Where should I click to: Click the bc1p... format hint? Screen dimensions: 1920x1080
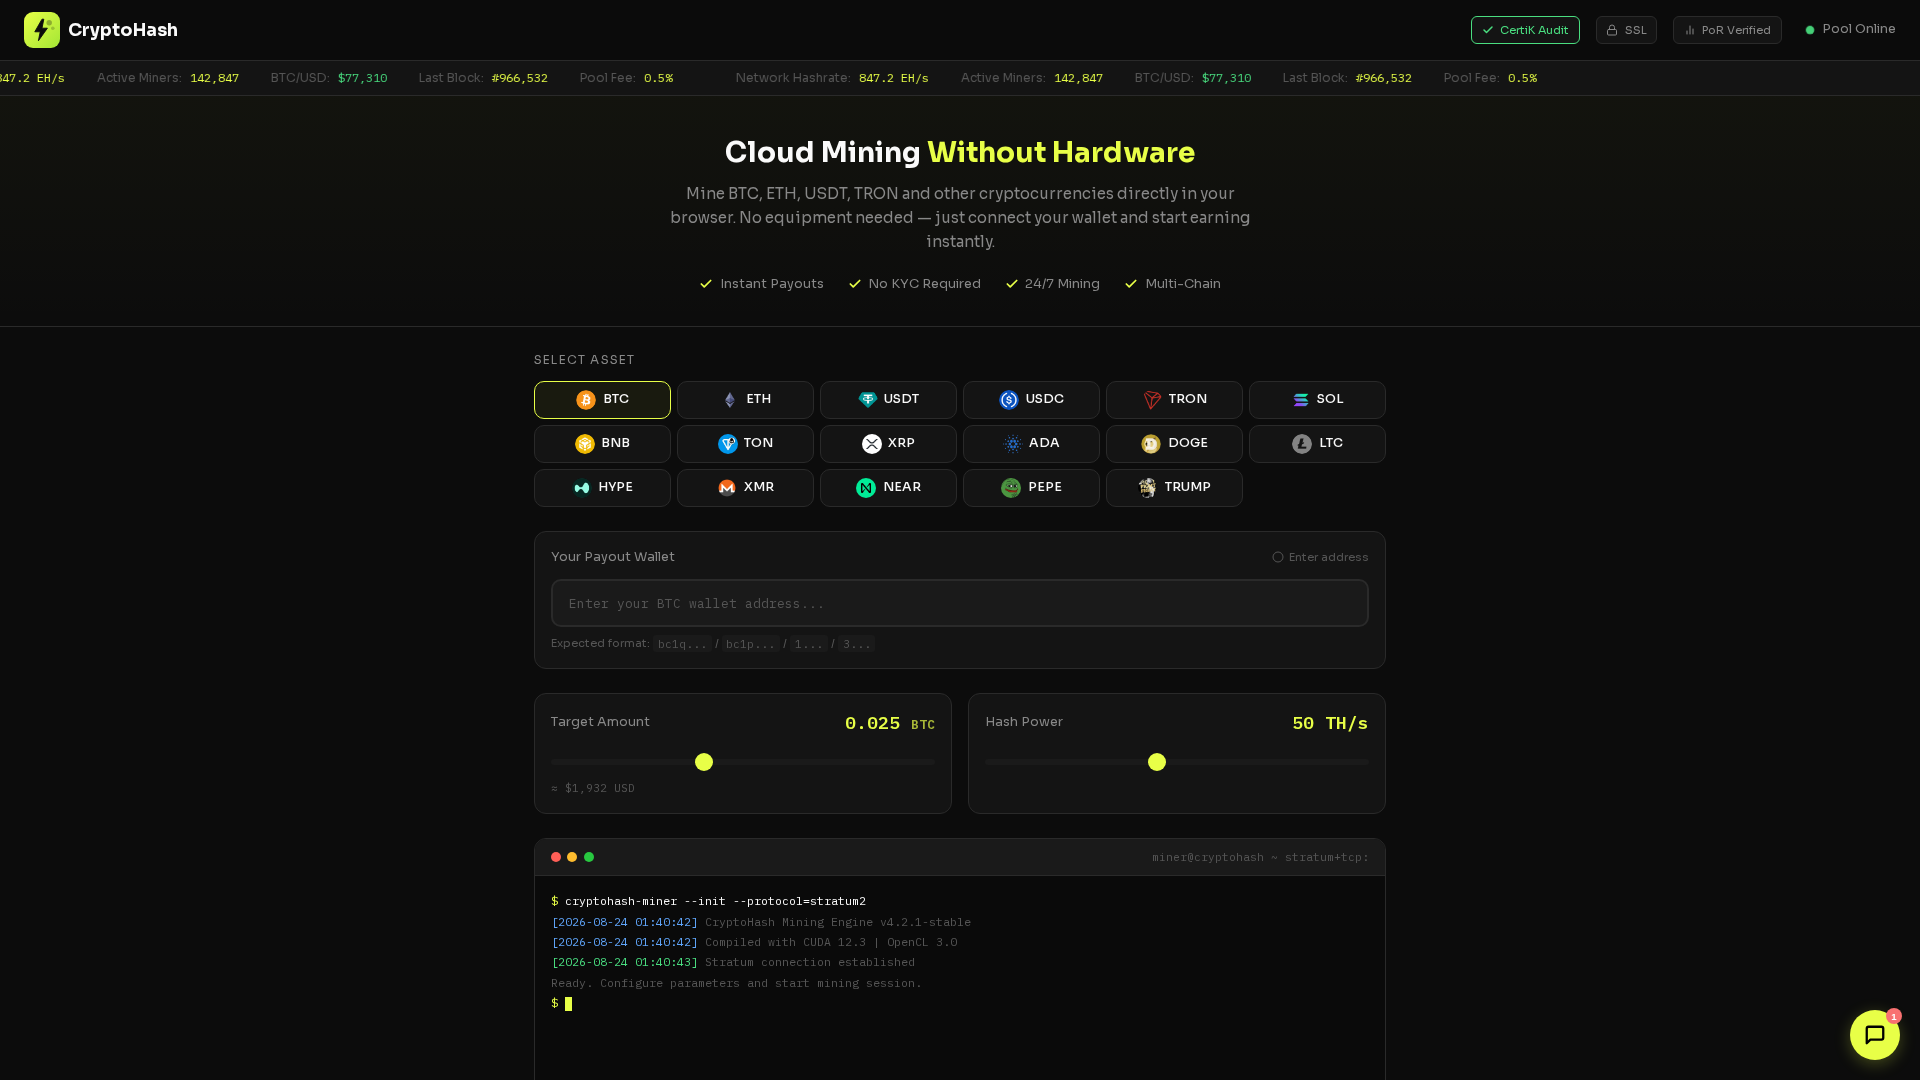[750, 644]
